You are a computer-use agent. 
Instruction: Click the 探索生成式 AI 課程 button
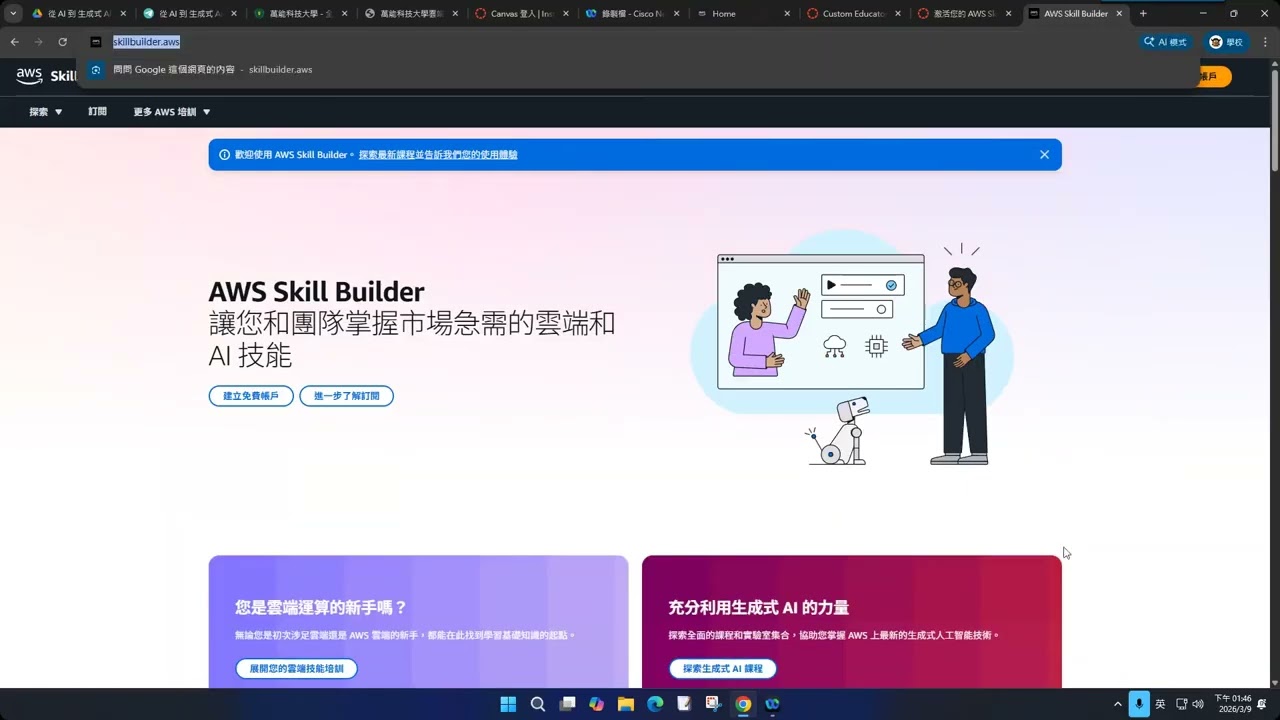point(723,668)
